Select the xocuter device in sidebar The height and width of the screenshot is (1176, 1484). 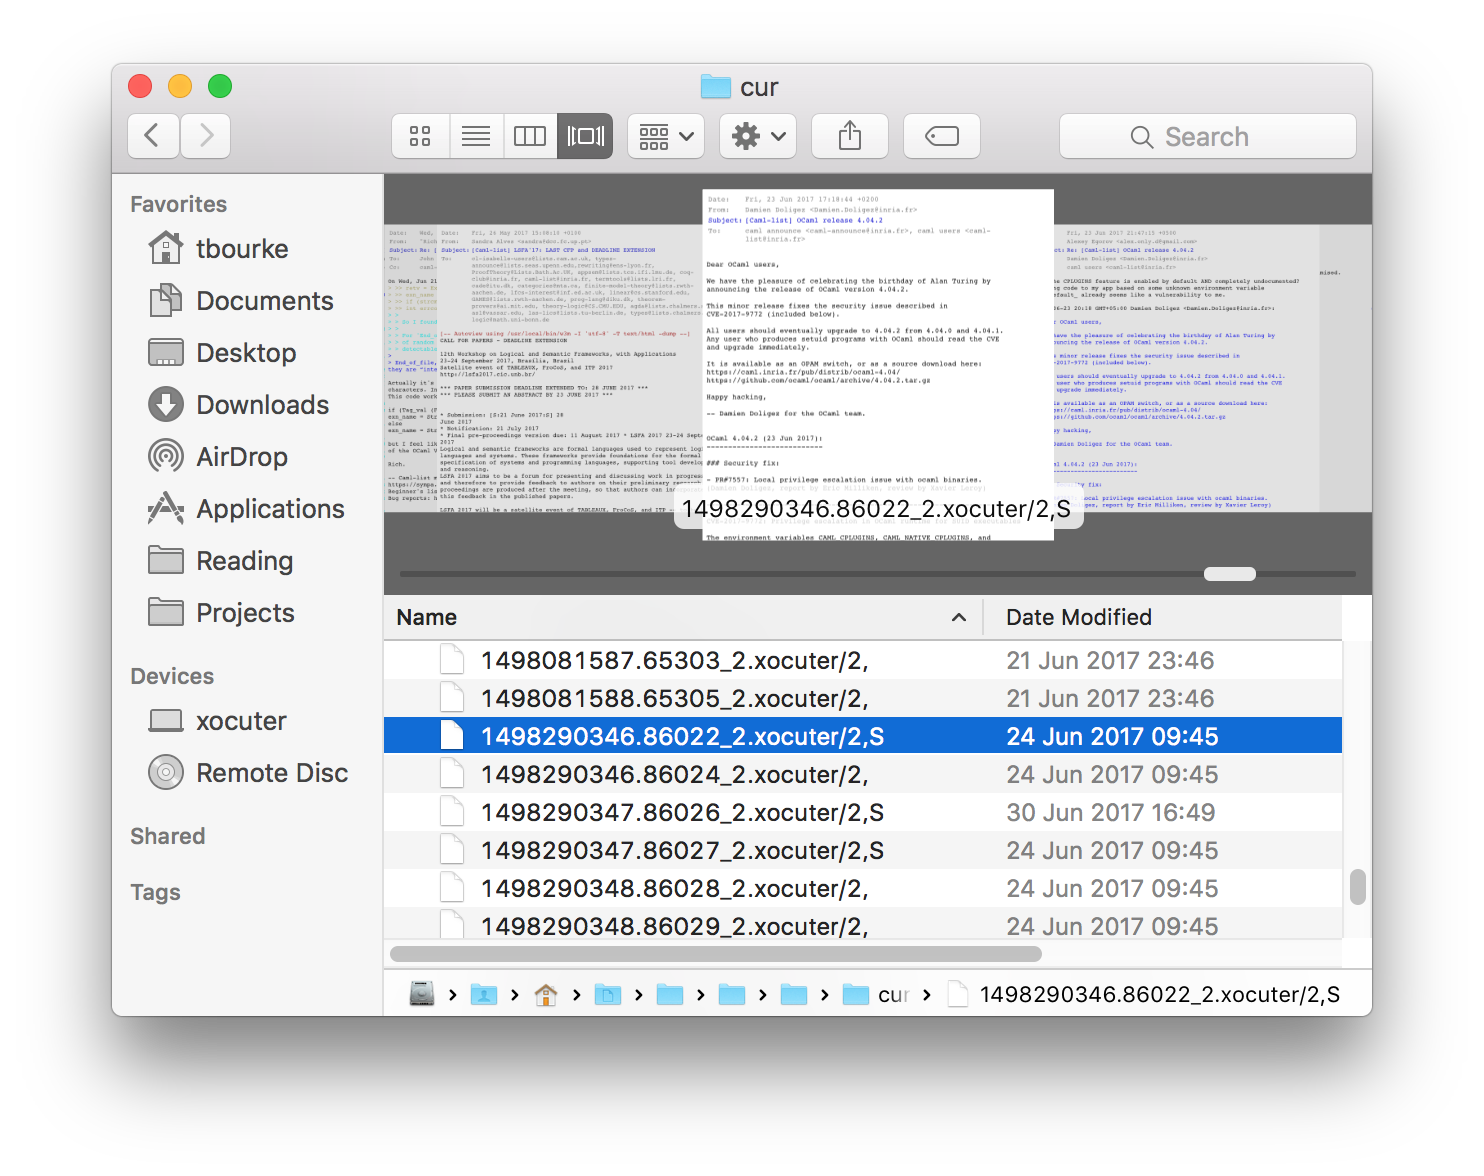217,721
